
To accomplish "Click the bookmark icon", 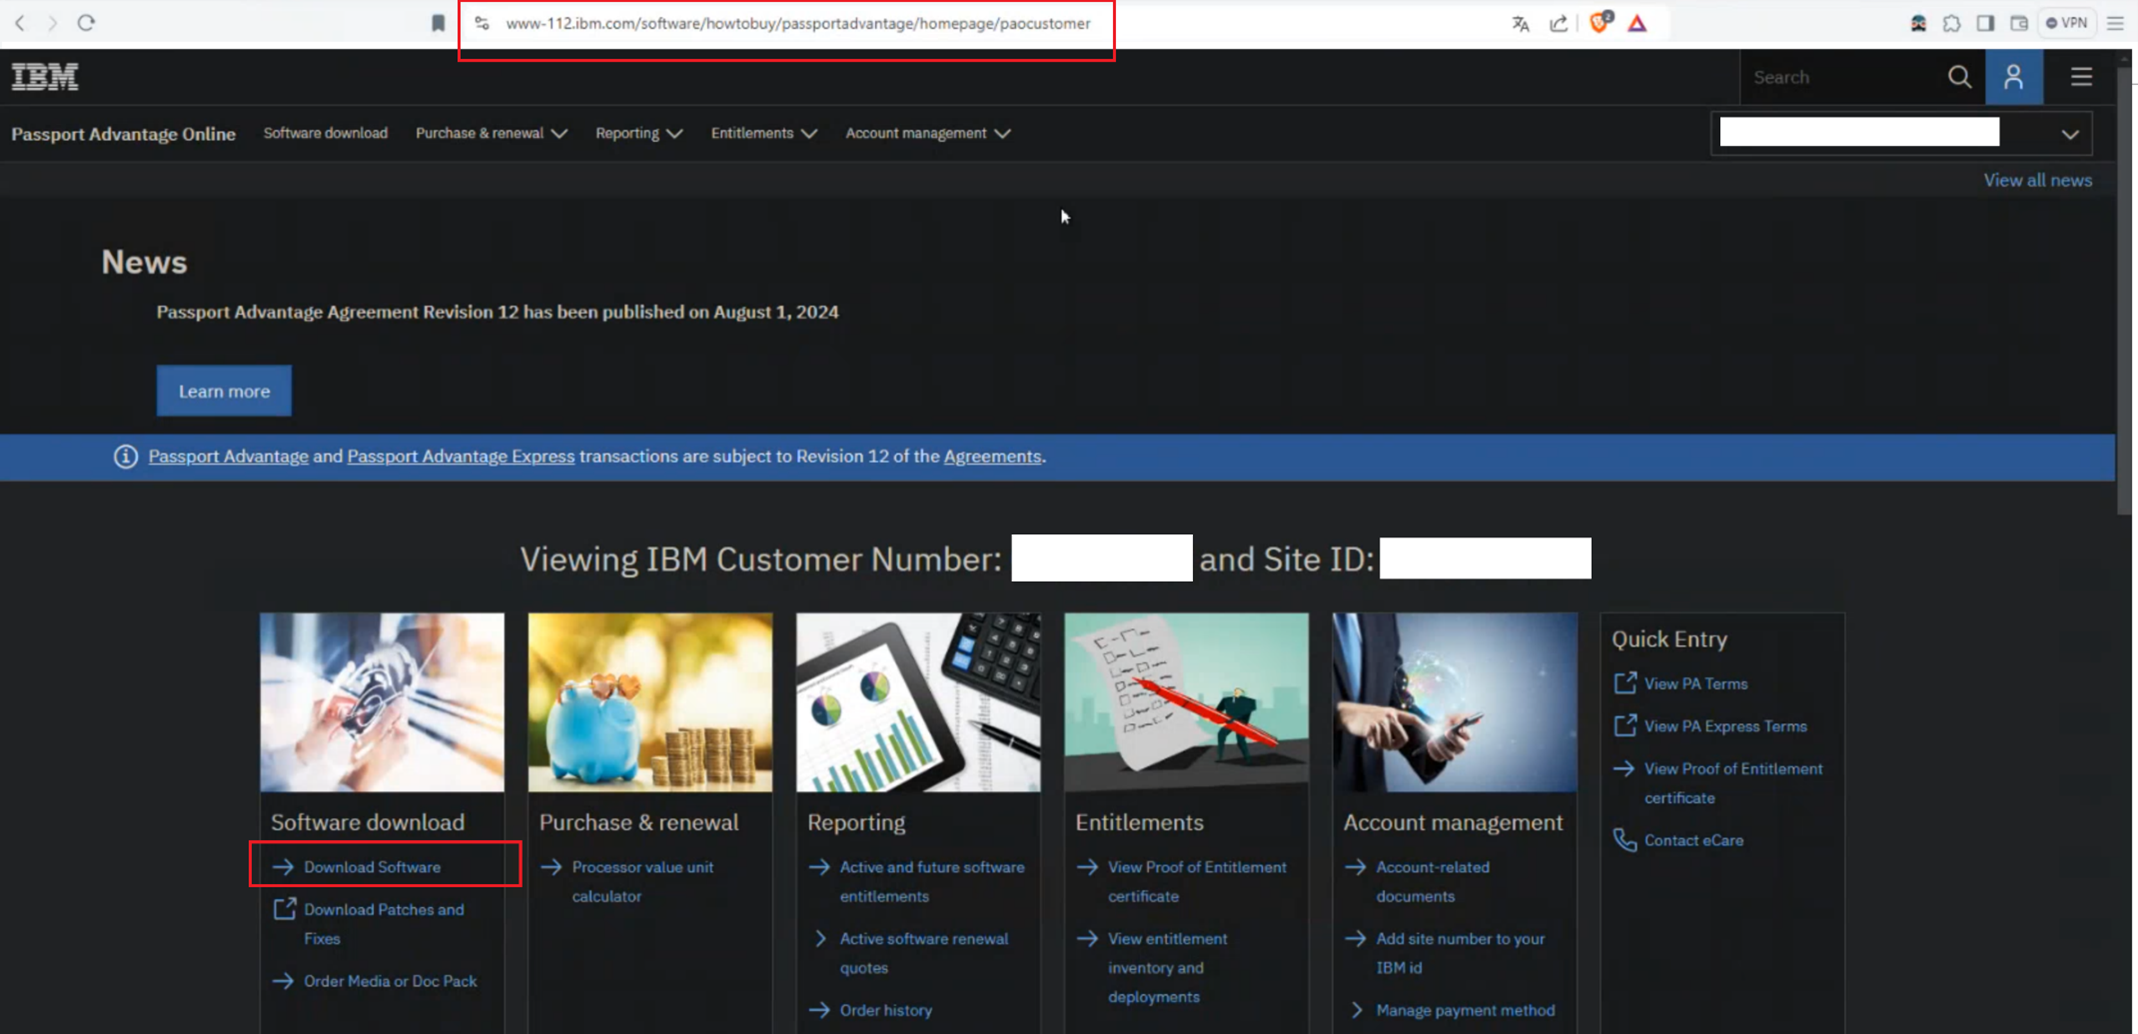I will tap(437, 23).
